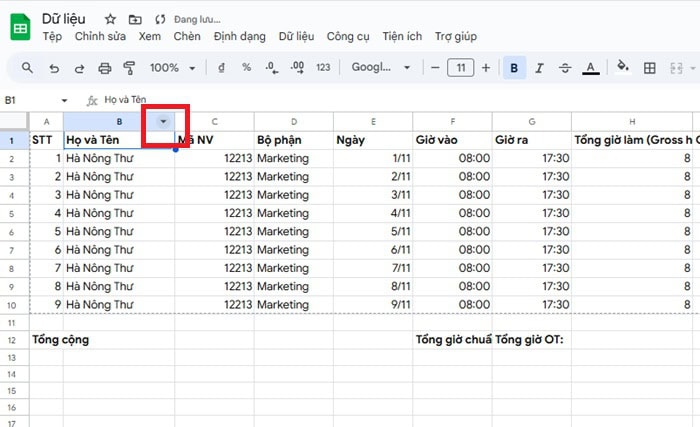The image size is (700, 427).
Task: Open the Dữ liệu menu
Action: 297,37
